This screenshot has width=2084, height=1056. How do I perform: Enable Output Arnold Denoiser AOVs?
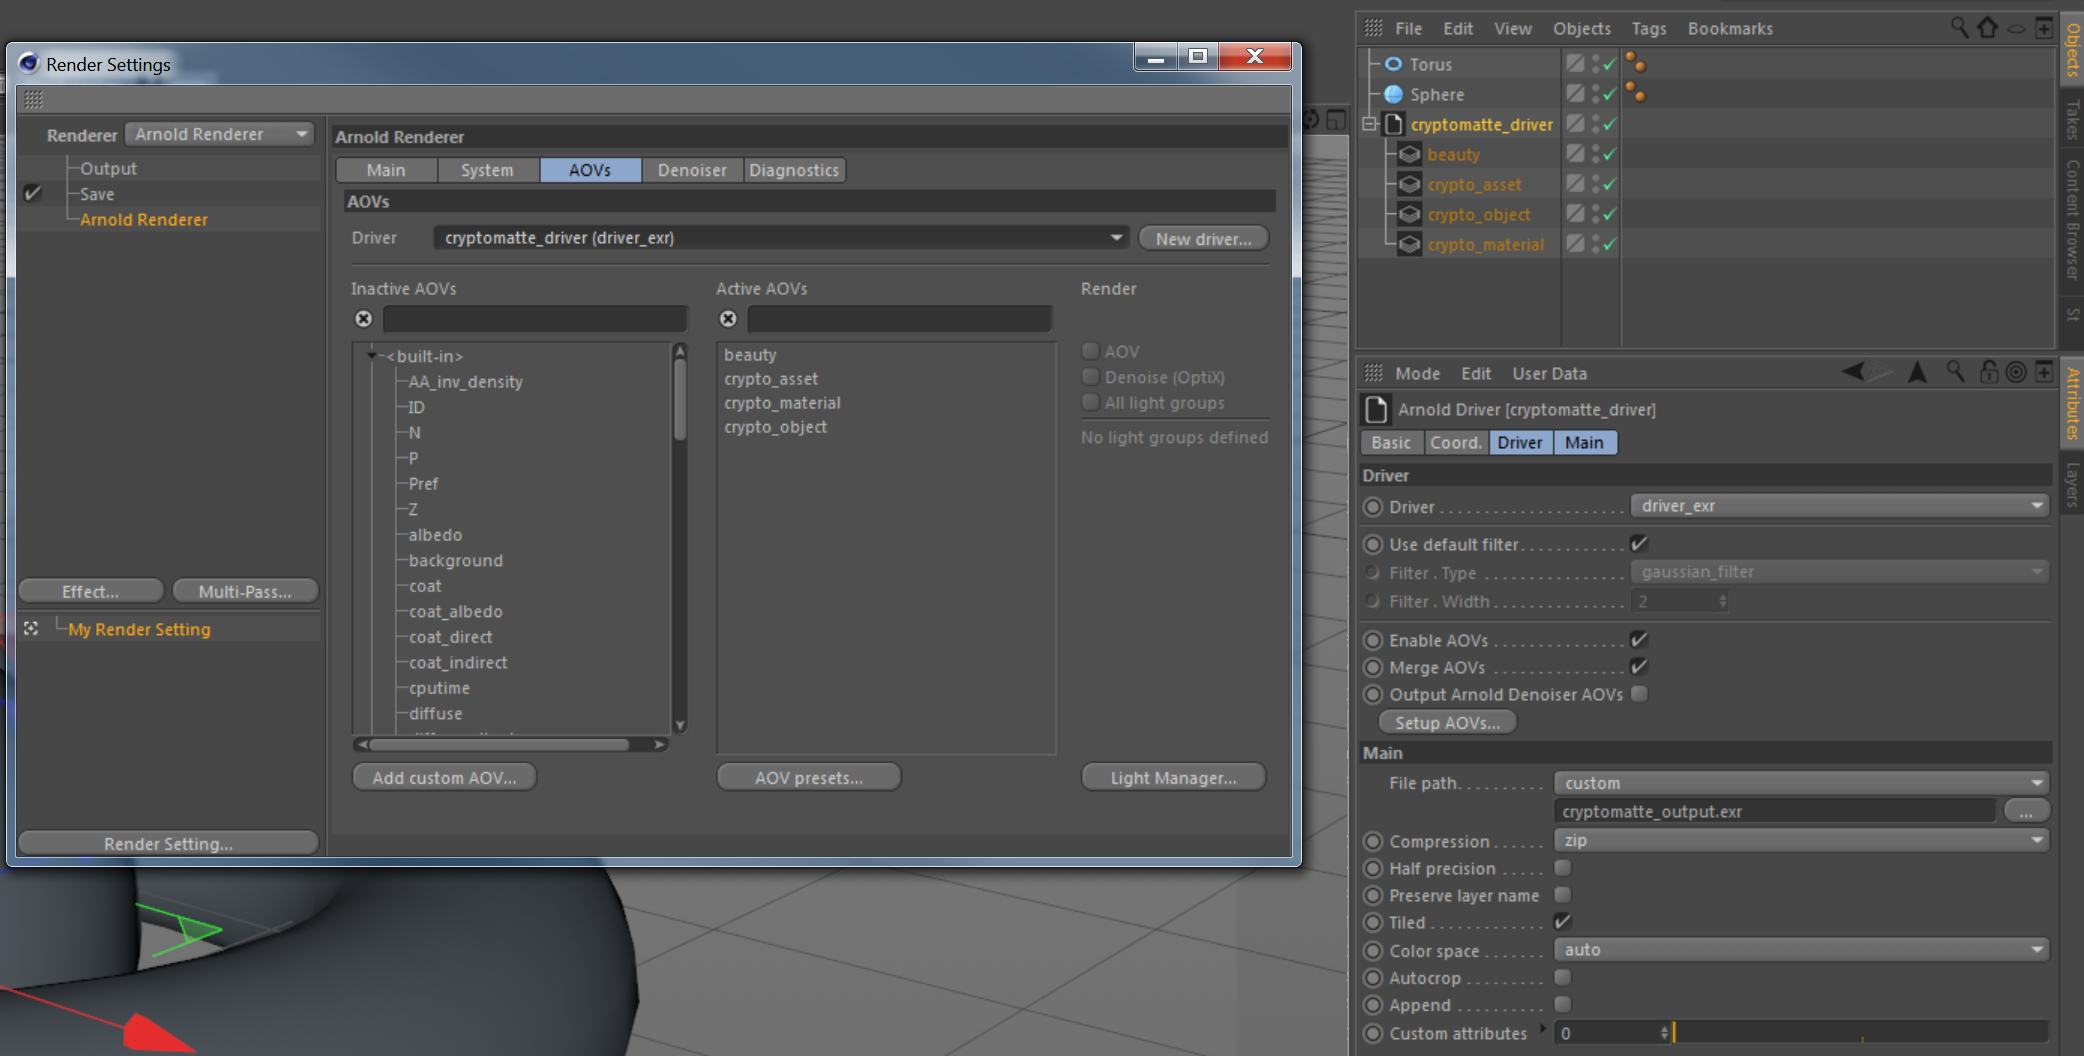tap(1639, 694)
